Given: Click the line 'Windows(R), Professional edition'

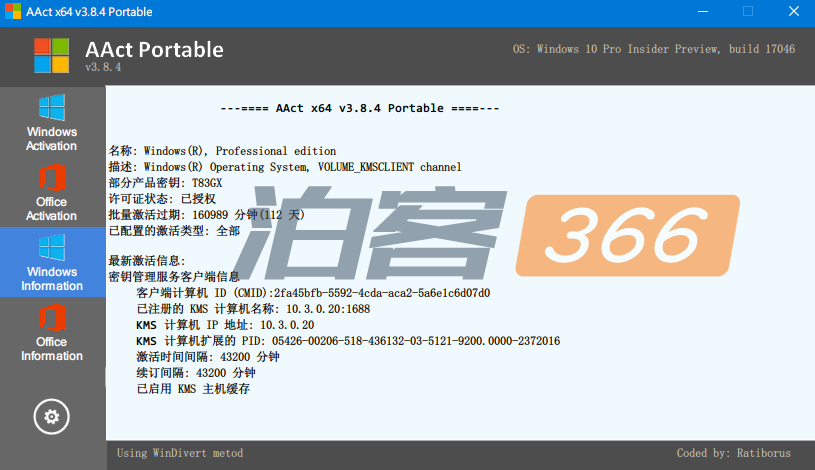Looking at the screenshot, I should click(222, 151).
